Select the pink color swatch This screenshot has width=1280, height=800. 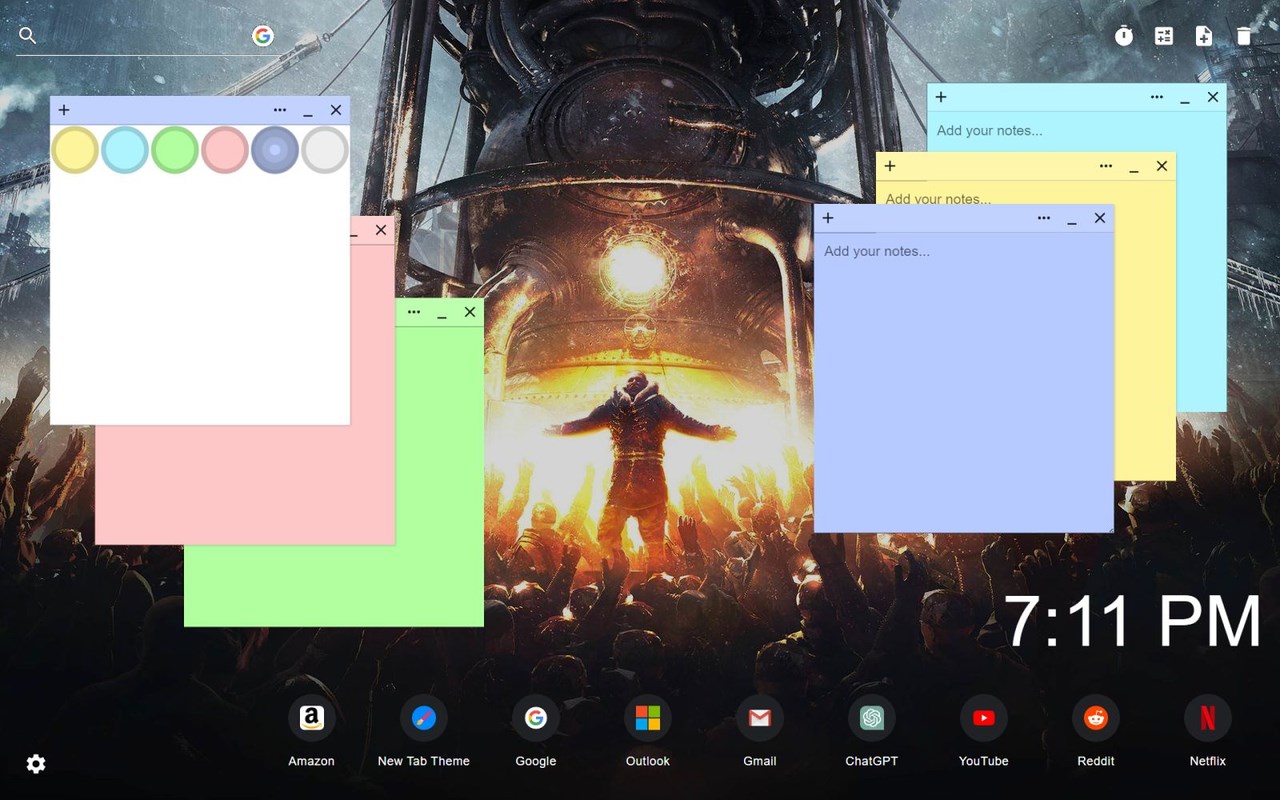[225, 150]
